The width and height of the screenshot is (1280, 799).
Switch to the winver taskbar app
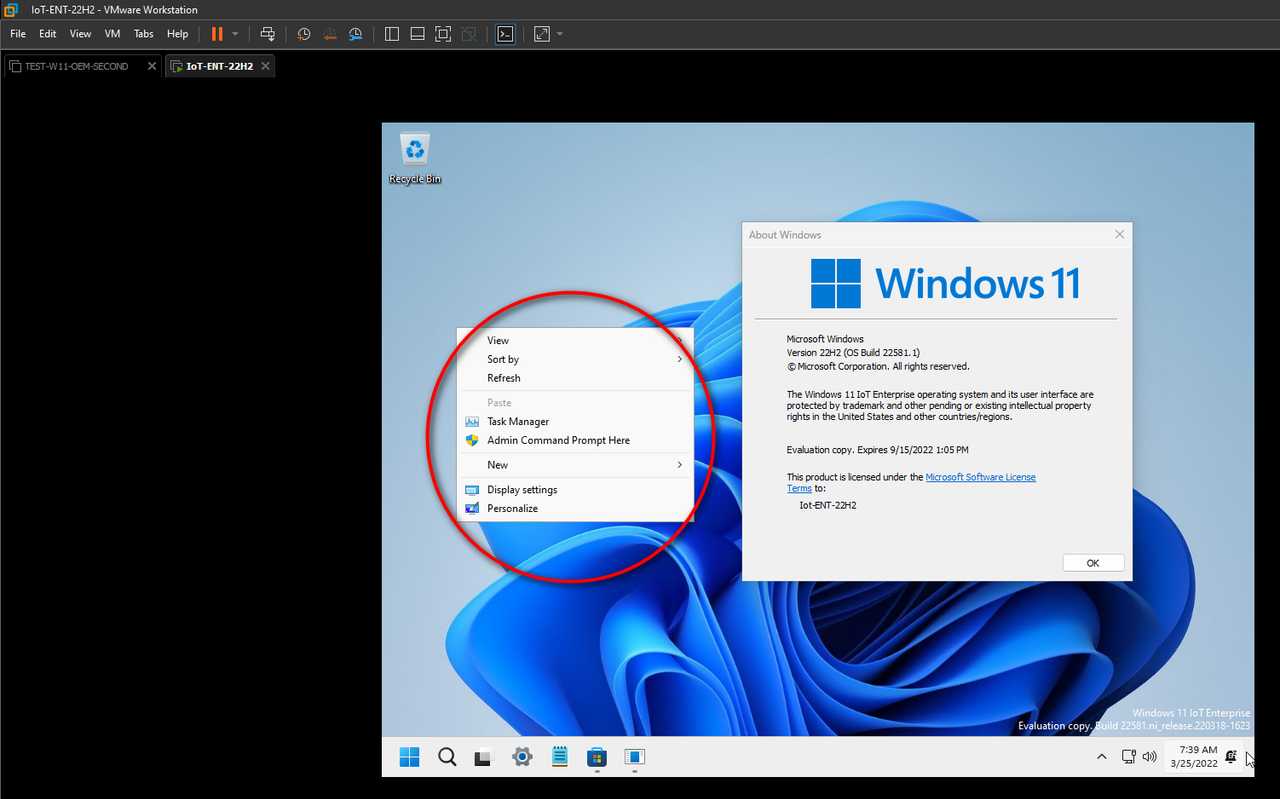pos(635,757)
